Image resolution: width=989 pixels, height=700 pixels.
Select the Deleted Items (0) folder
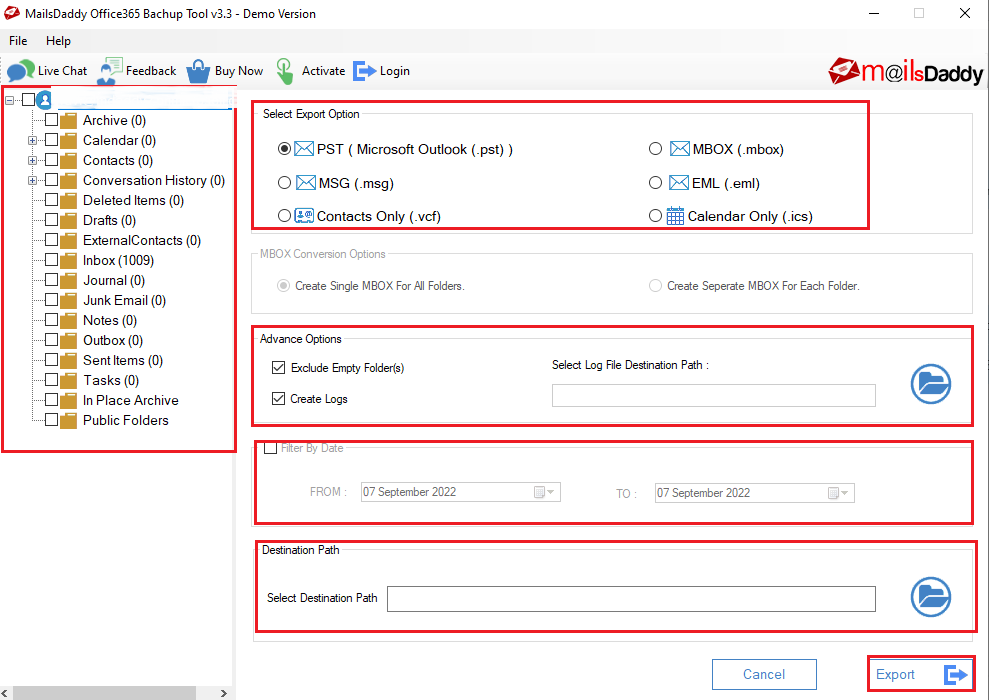[x=133, y=201]
